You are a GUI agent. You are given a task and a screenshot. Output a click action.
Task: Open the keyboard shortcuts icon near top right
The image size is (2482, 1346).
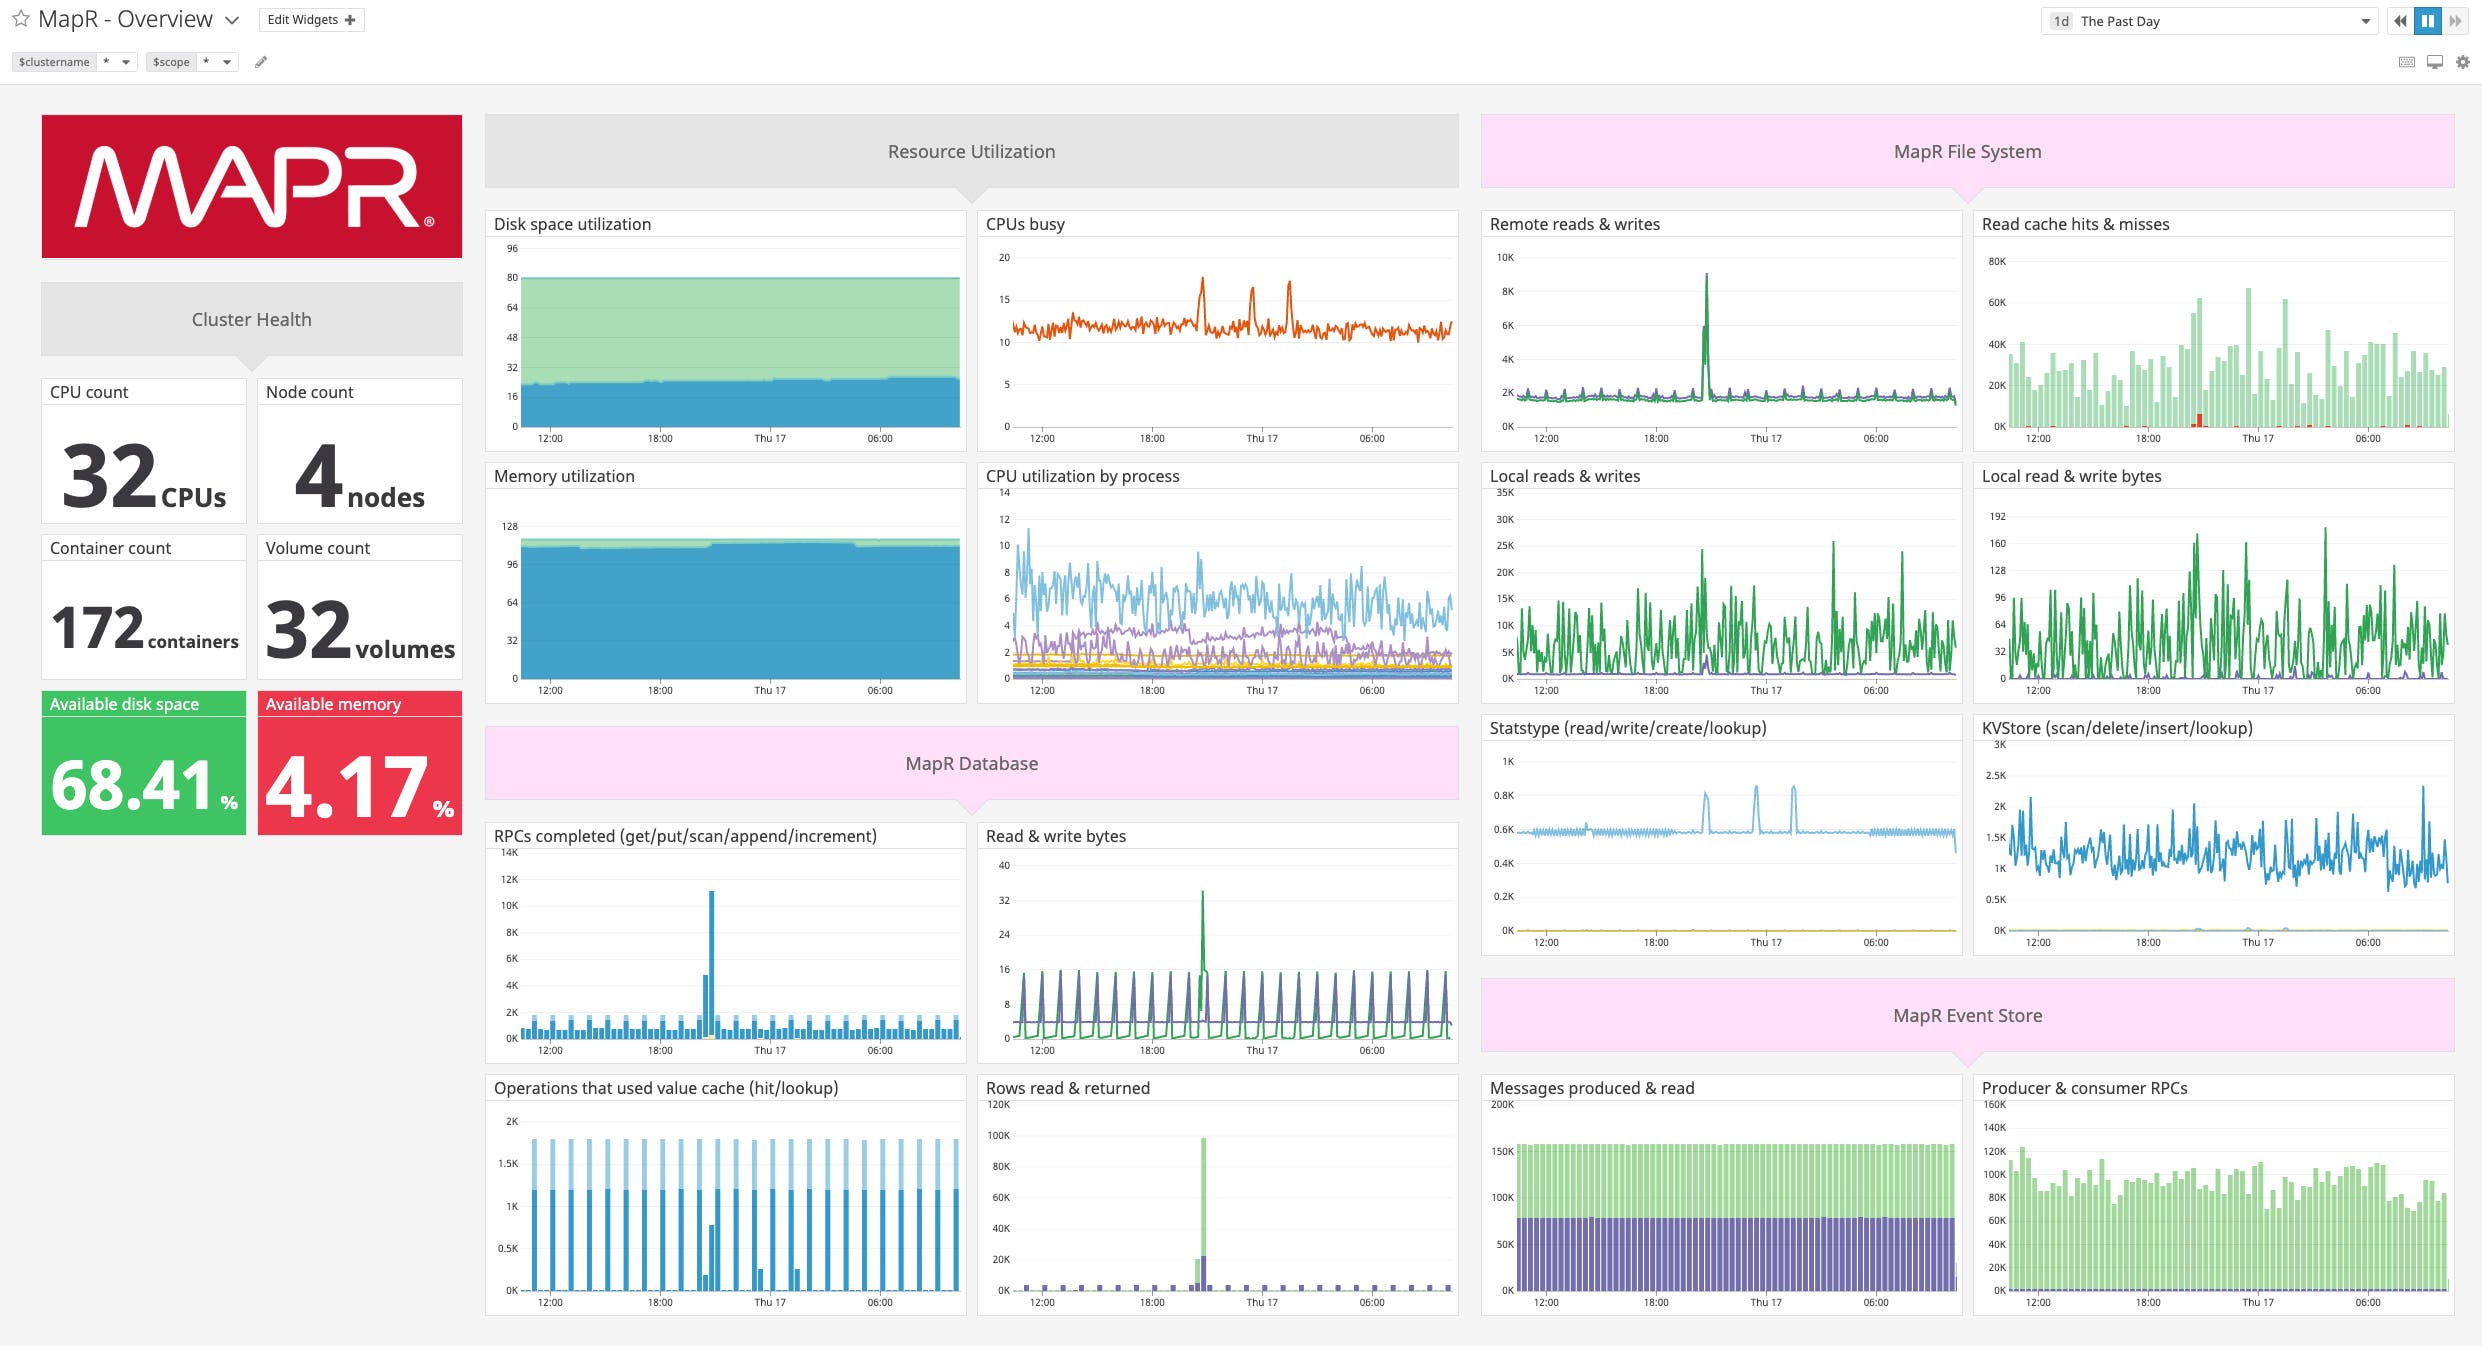tap(2405, 62)
